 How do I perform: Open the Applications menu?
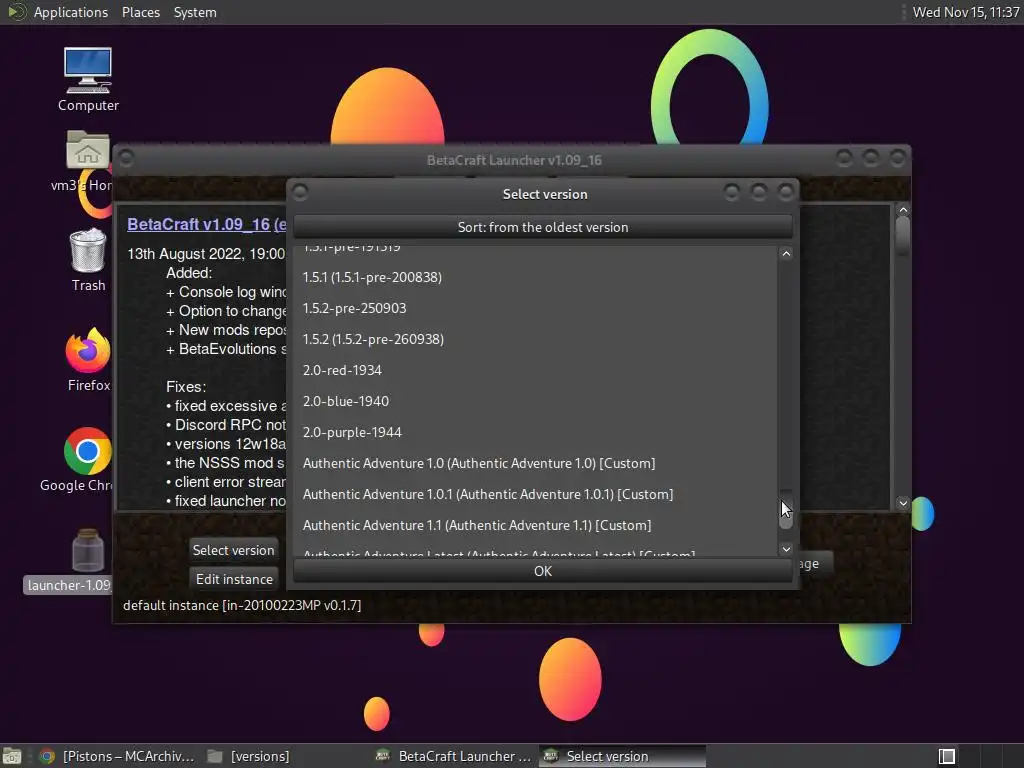coord(71,12)
